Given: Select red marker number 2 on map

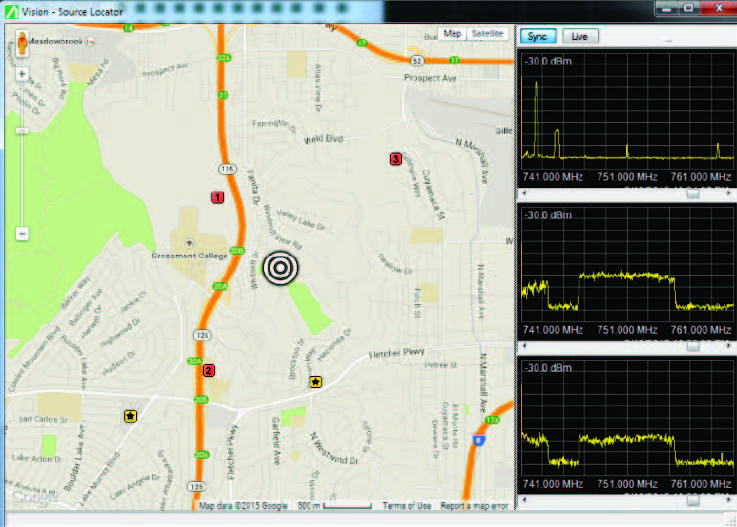Looking at the screenshot, I should point(209,370).
